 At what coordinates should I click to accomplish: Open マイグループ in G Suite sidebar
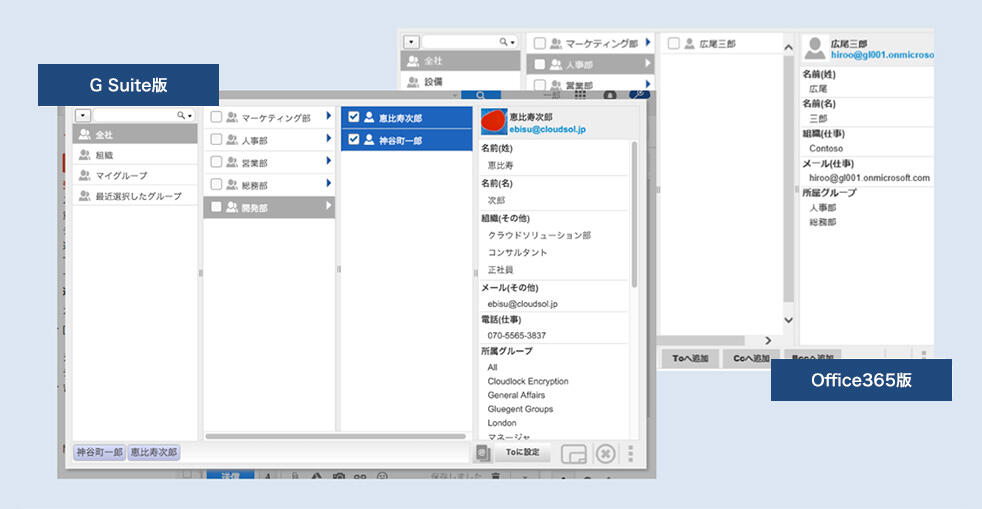135,175
